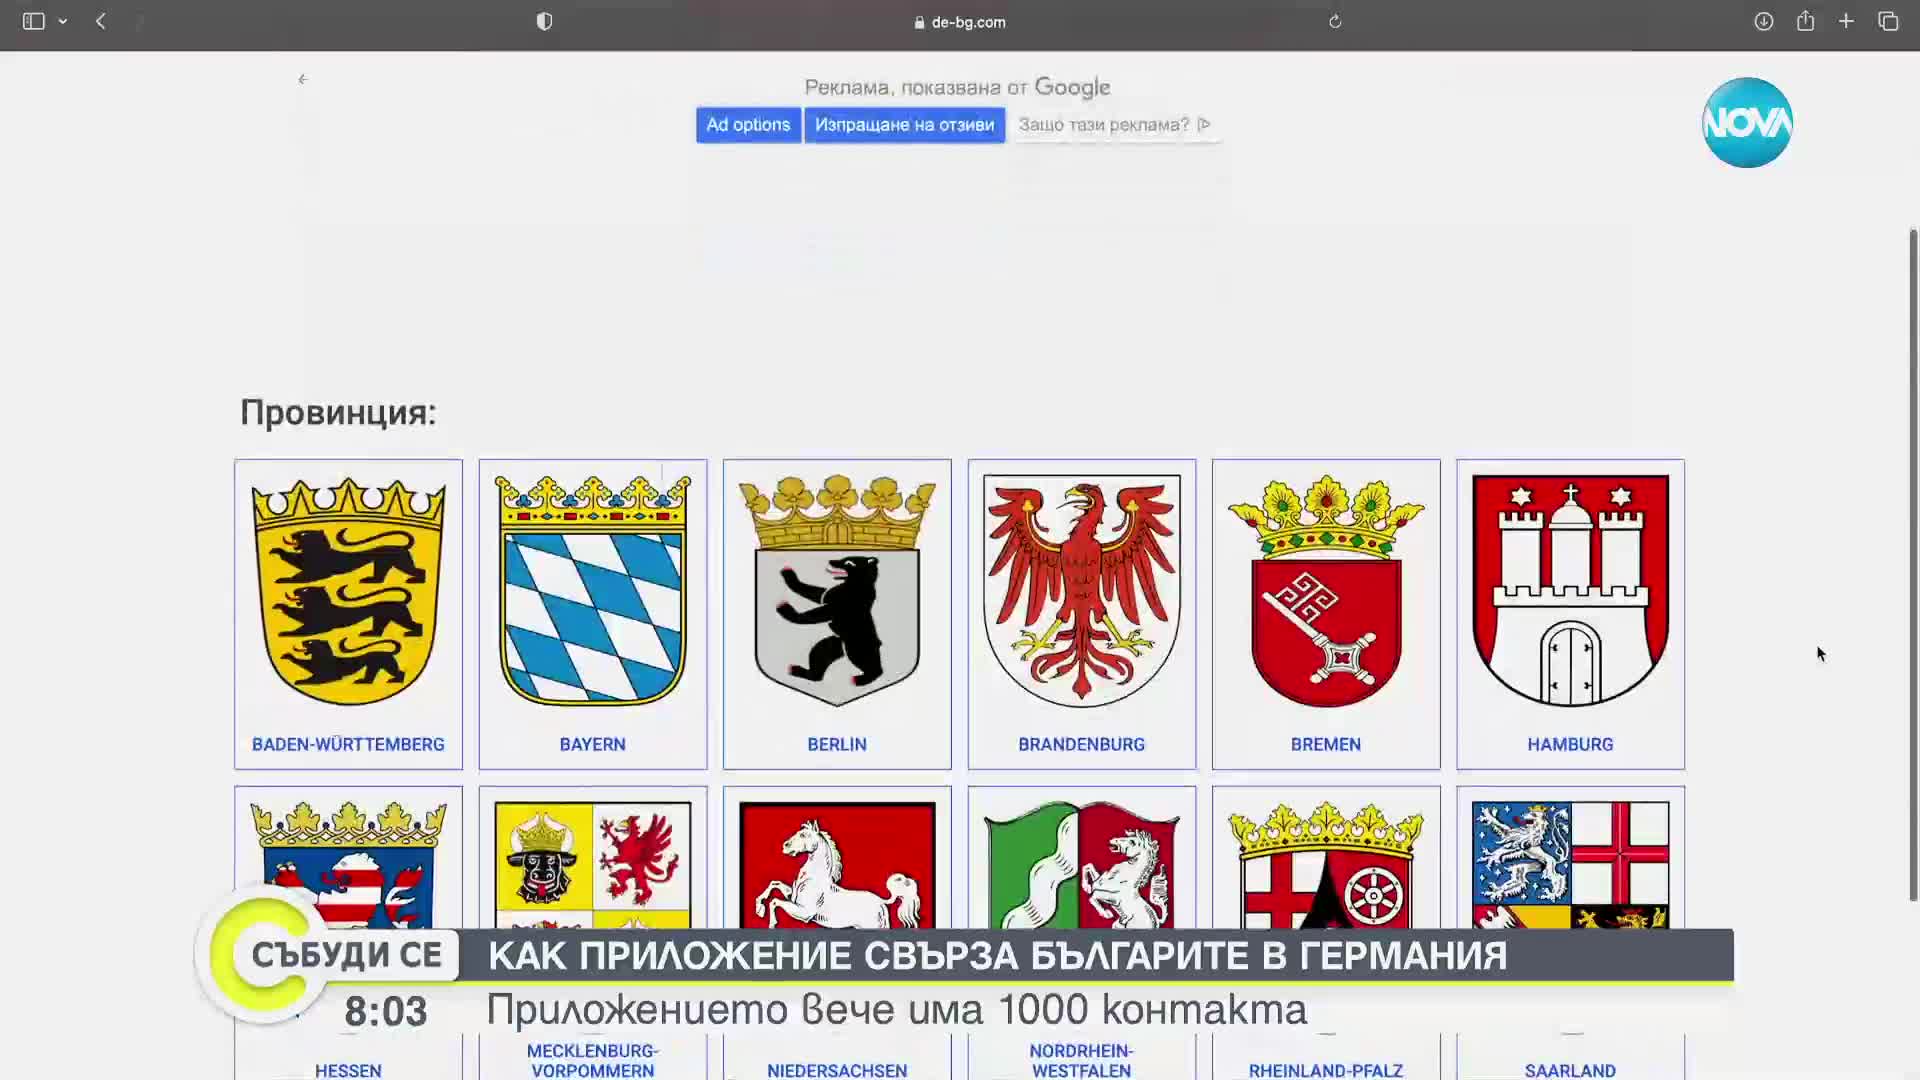The image size is (1920, 1080).
Task: Click the de-bg.com address bar
Action: point(960,22)
